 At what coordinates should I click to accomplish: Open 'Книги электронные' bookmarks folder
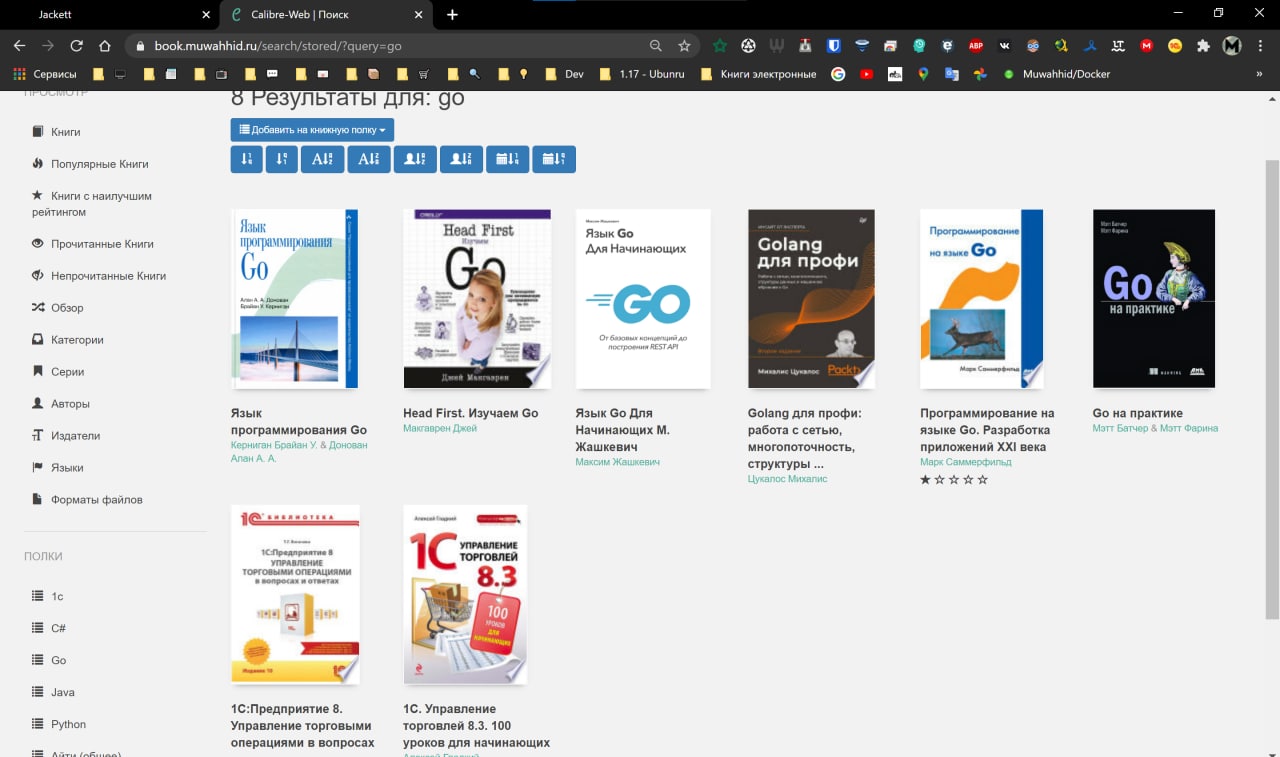point(758,74)
